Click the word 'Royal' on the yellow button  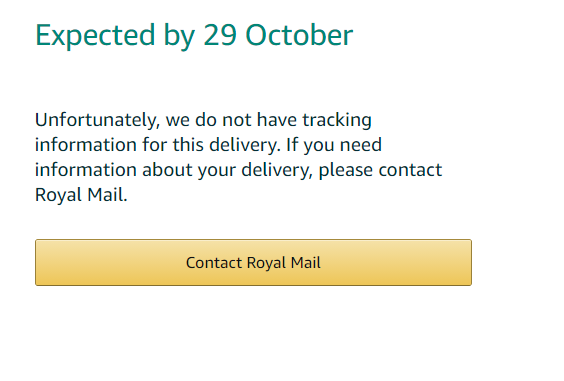pyautogui.click(x=267, y=263)
